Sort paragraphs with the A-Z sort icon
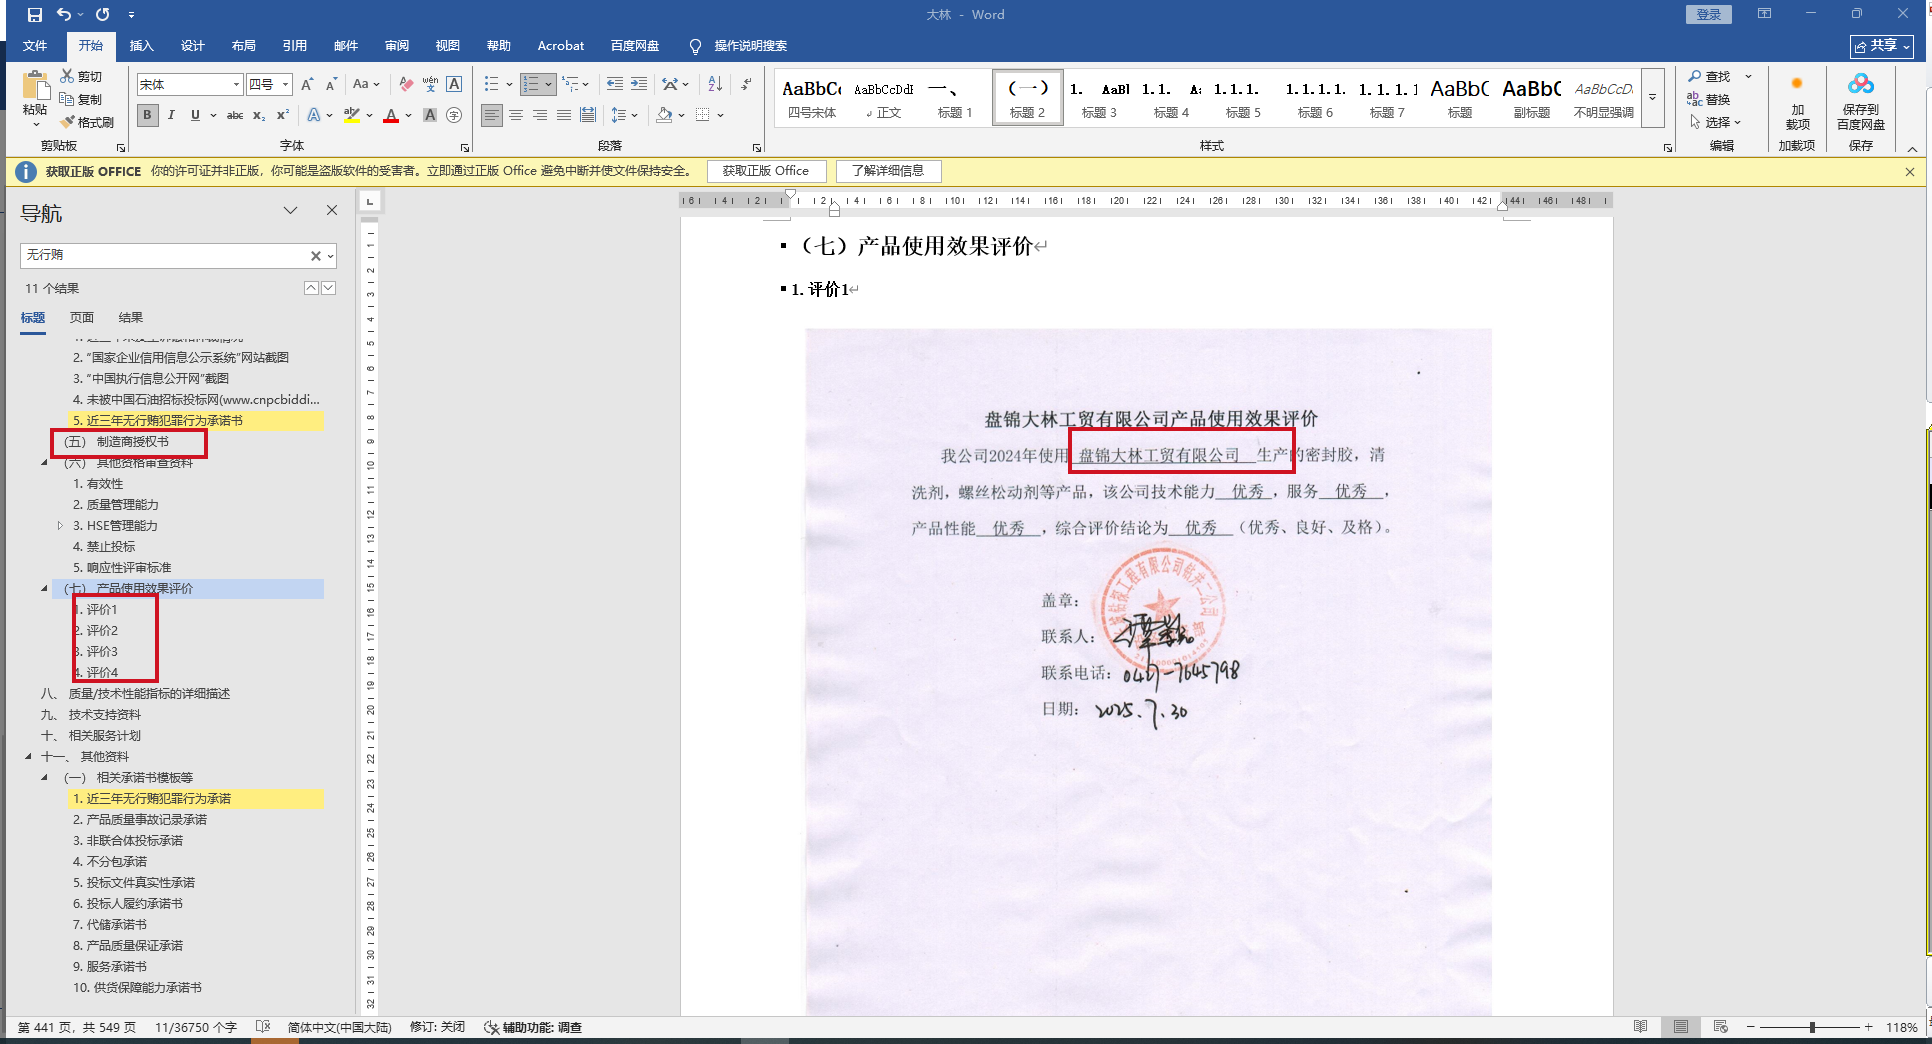1932x1044 pixels. [715, 85]
